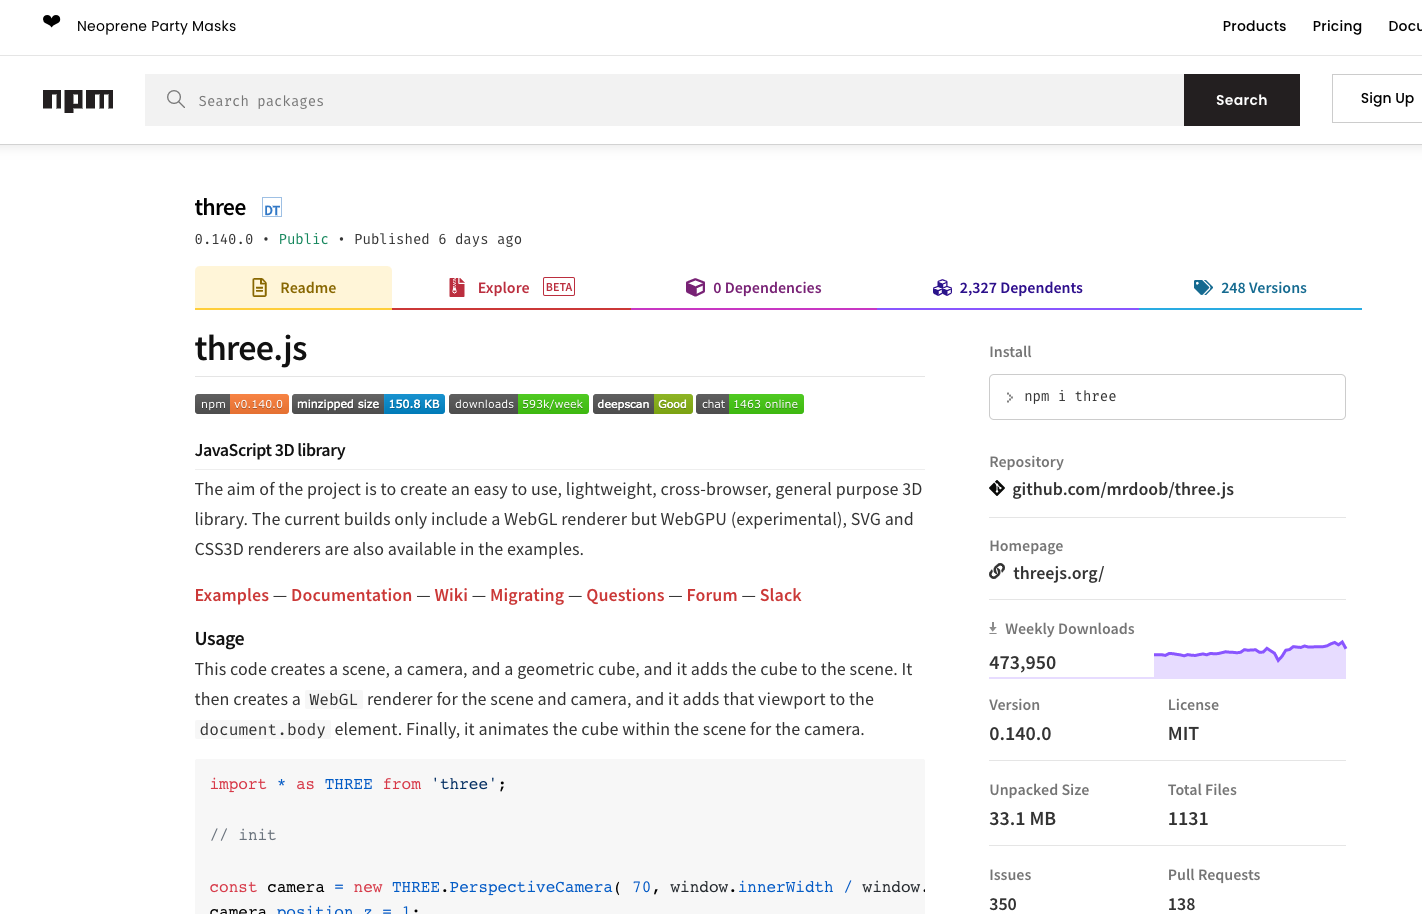The height and width of the screenshot is (914, 1422).
Task: Open the Forum link
Action: point(712,595)
